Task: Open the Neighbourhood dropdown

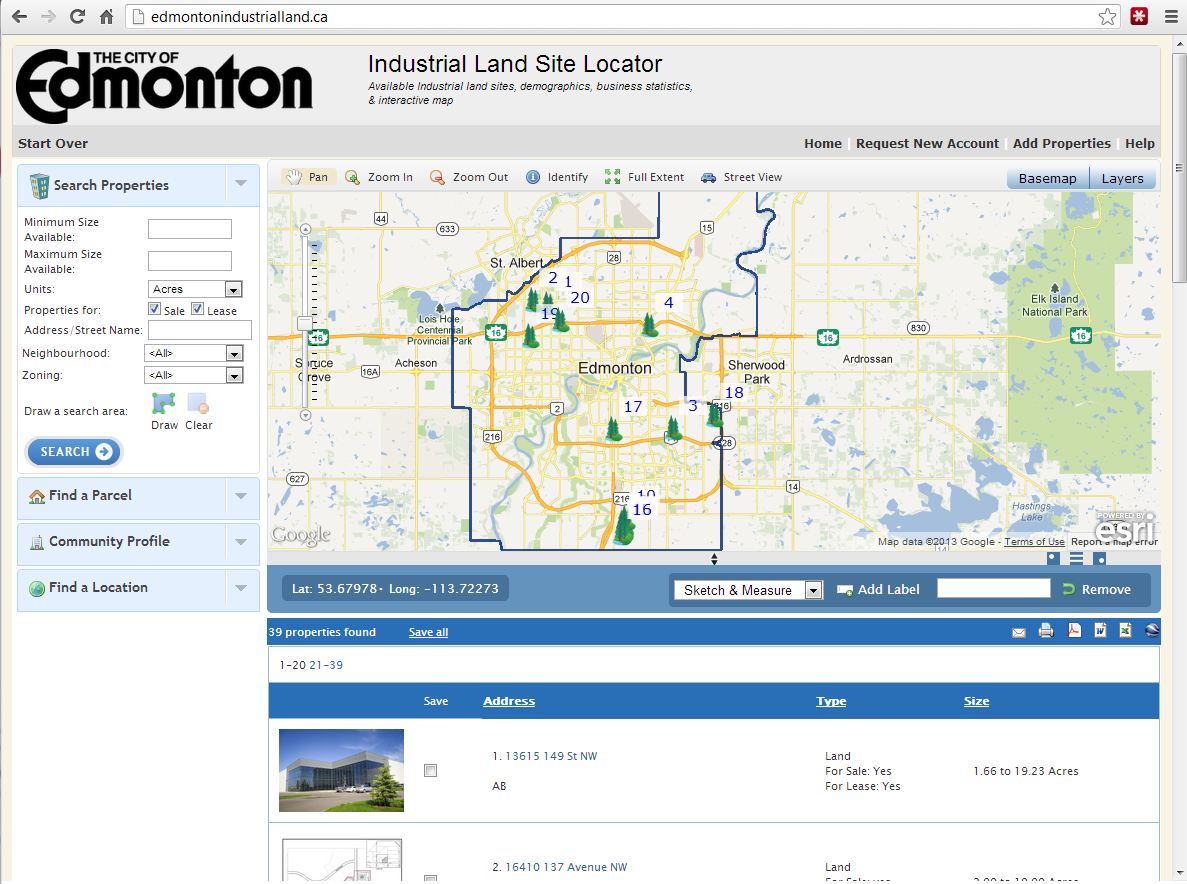Action: pos(194,353)
